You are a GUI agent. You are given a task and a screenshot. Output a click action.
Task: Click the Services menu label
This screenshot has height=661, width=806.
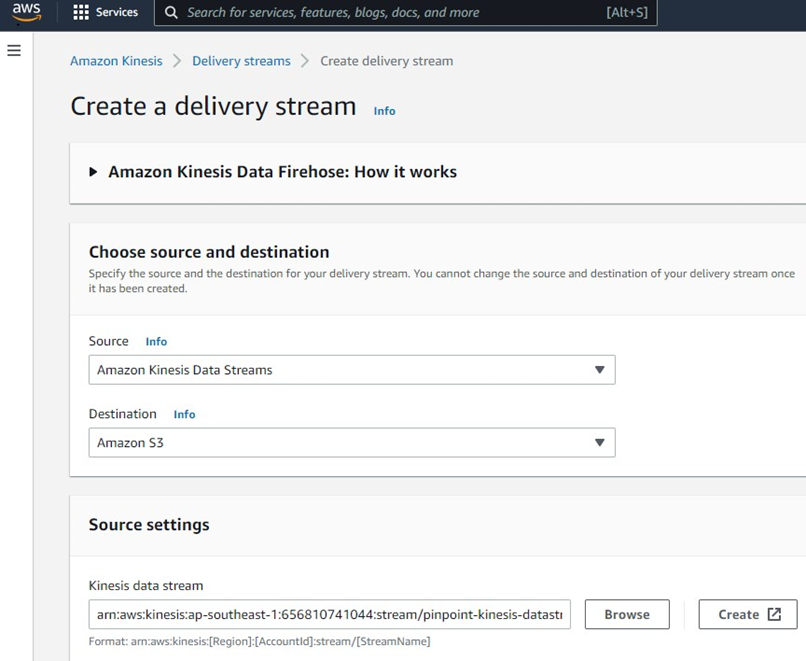(x=117, y=13)
